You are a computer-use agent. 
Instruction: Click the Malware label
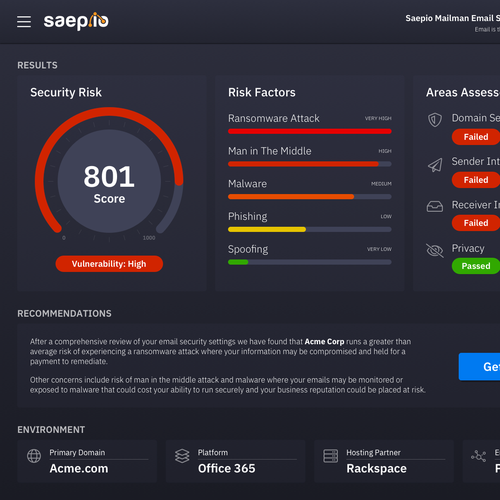pos(247,184)
